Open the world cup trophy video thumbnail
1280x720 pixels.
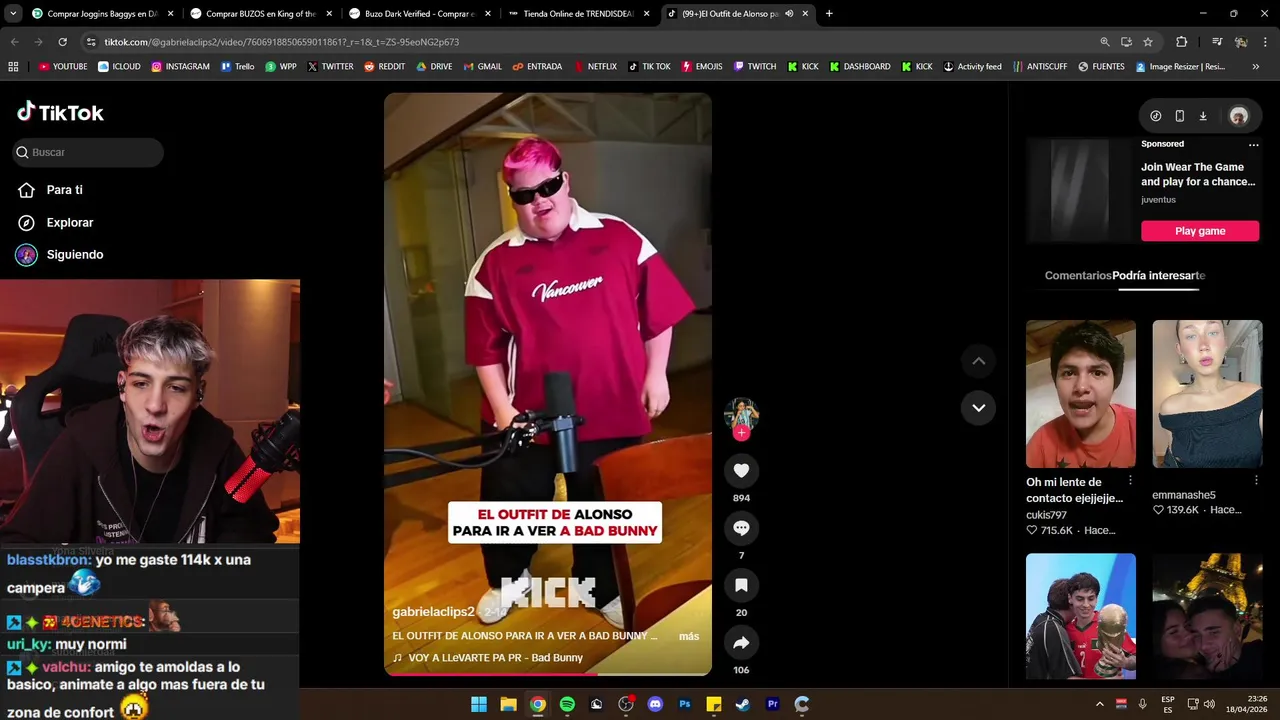tap(1081, 617)
